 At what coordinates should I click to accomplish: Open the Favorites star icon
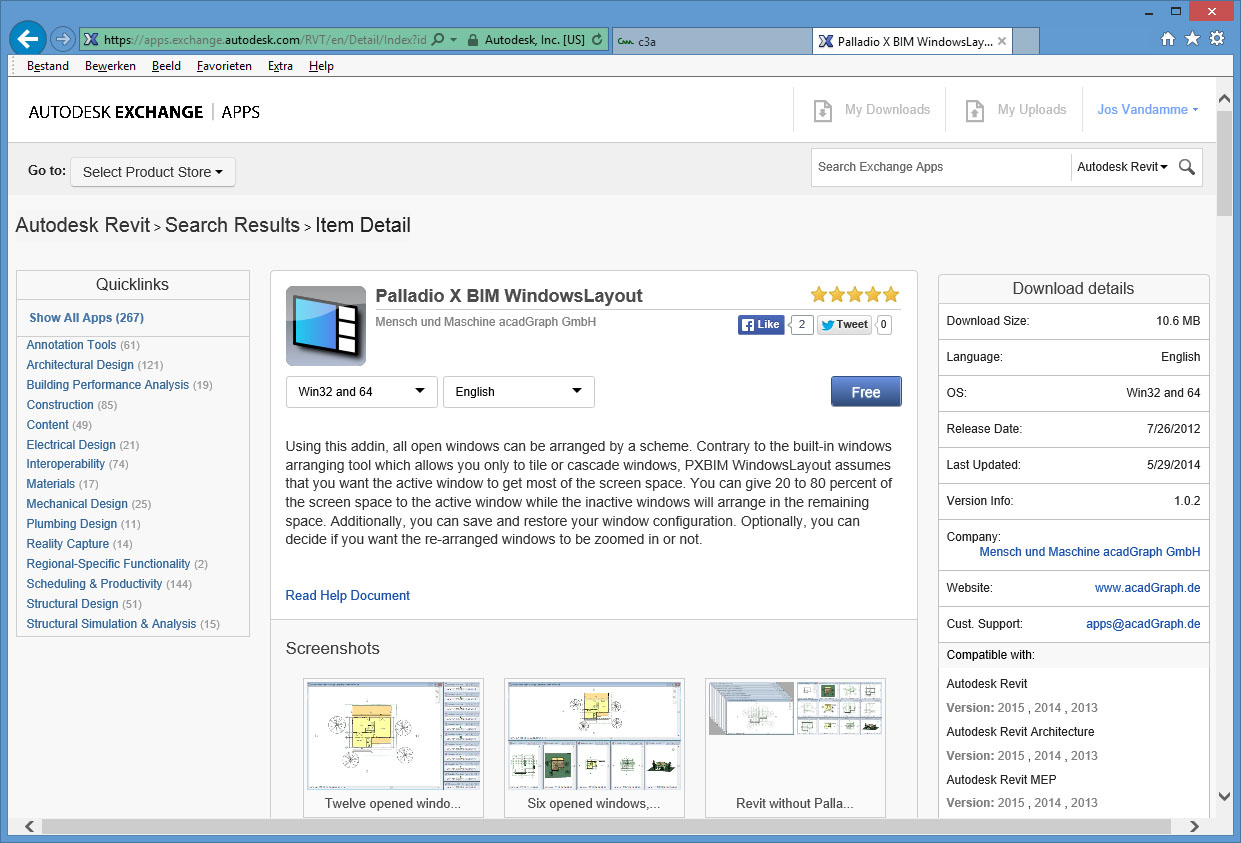coord(1192,39)
